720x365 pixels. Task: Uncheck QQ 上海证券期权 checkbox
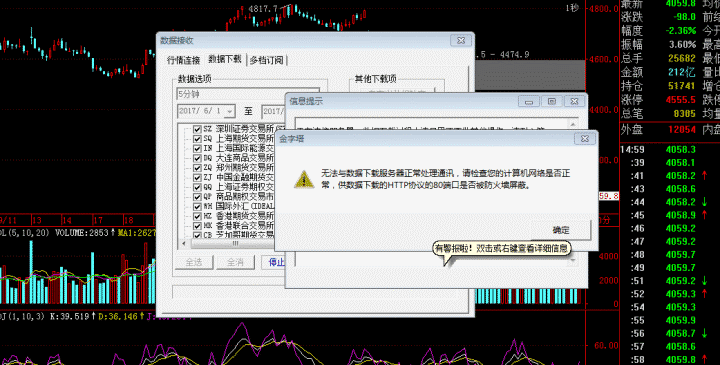(x=197, y=187)
